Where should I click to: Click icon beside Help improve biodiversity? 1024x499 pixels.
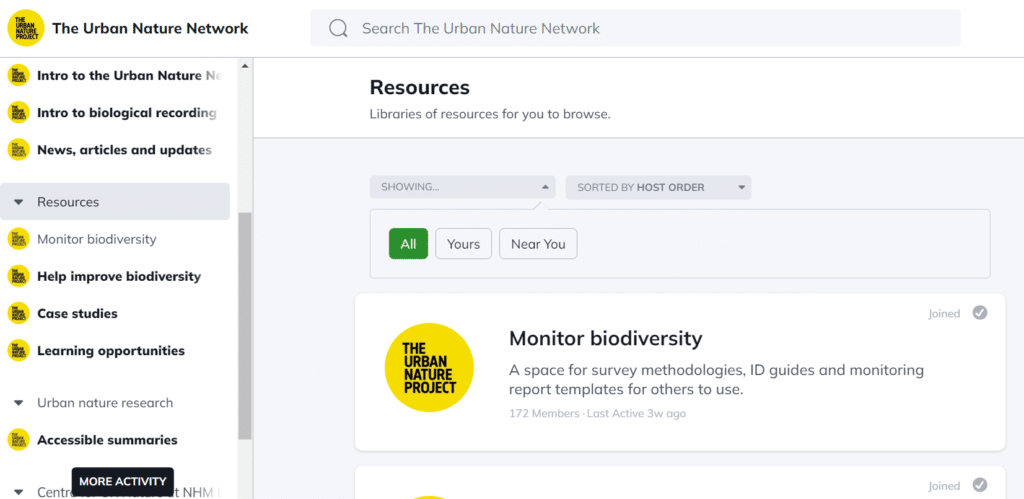coord(18,276)
